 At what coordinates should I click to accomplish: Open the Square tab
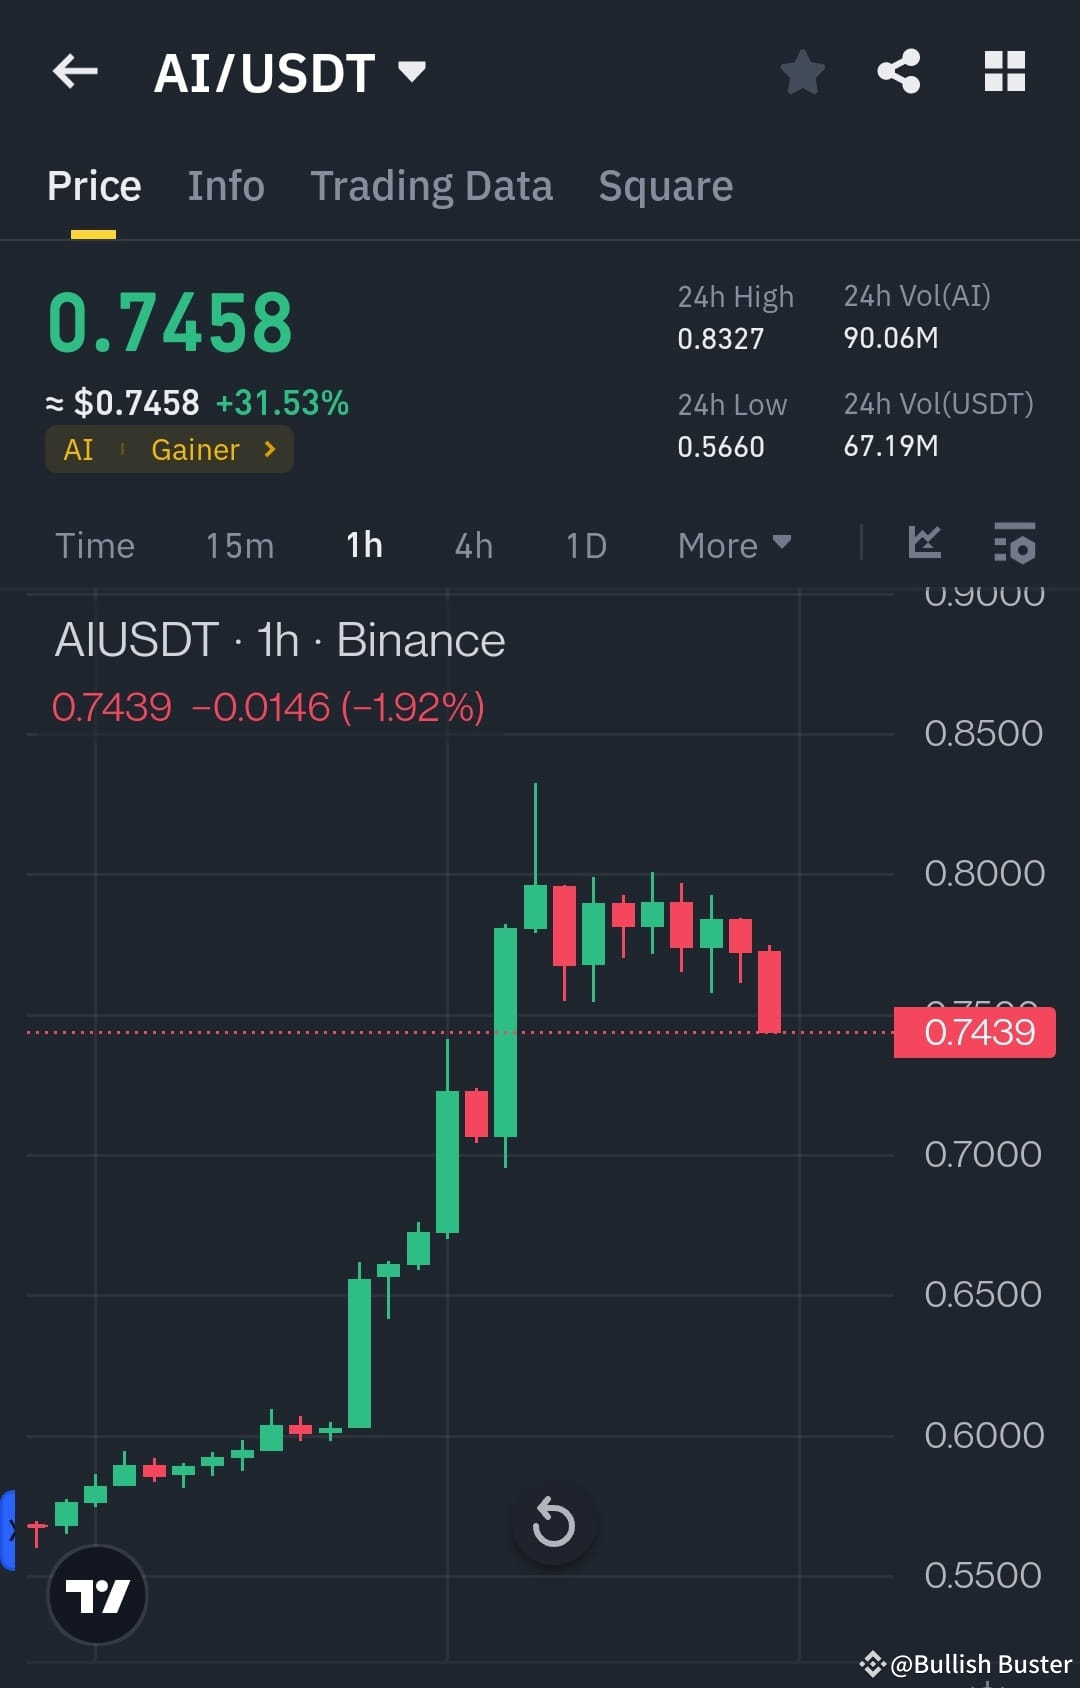pos(665,186)
